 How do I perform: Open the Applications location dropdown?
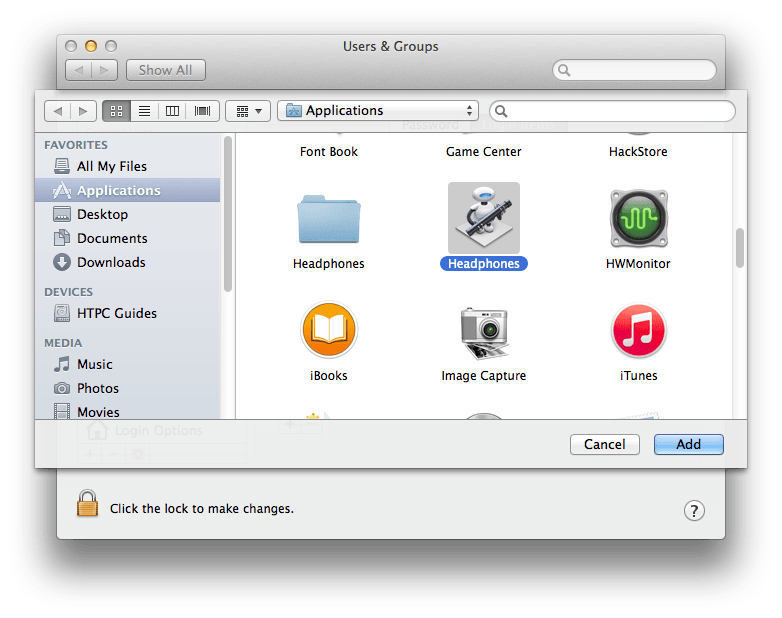[378, 111]
